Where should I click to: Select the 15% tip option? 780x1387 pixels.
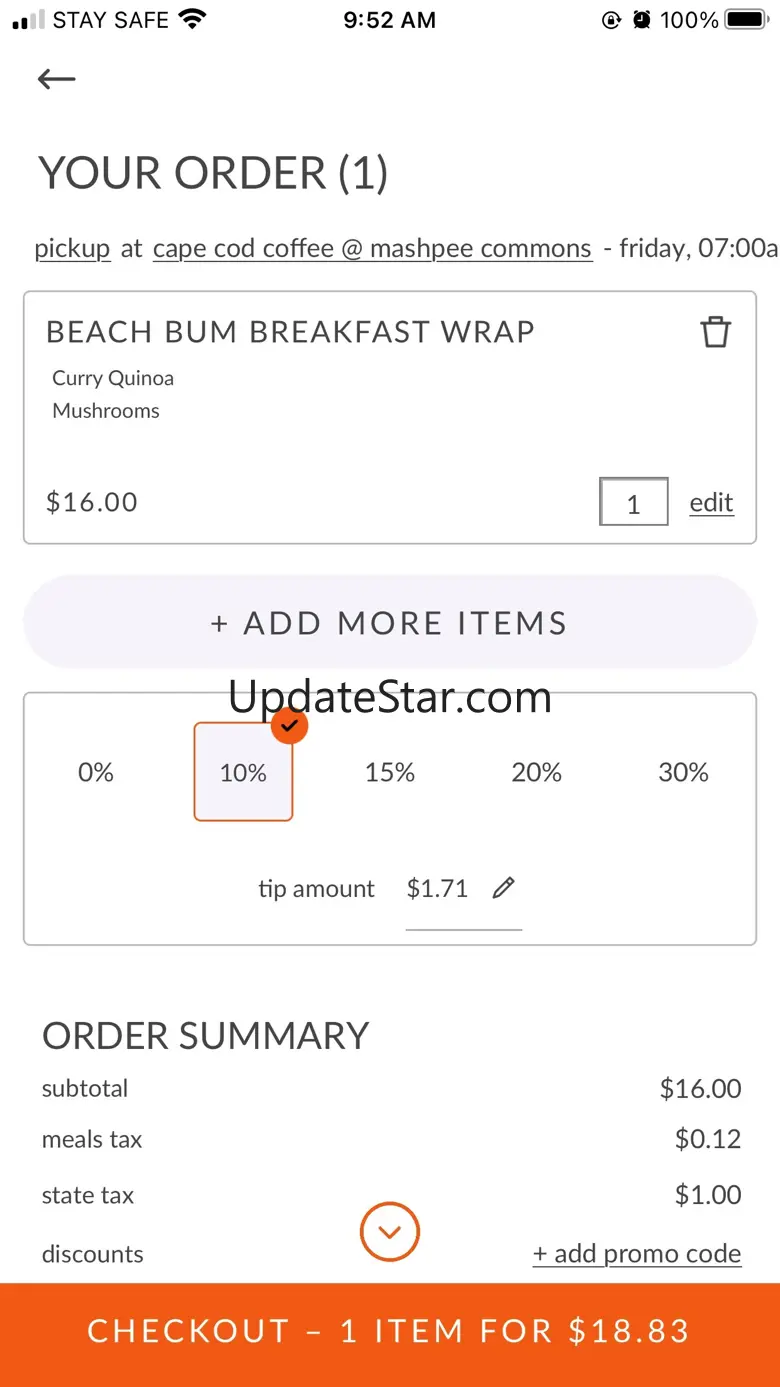pos(390,772)
